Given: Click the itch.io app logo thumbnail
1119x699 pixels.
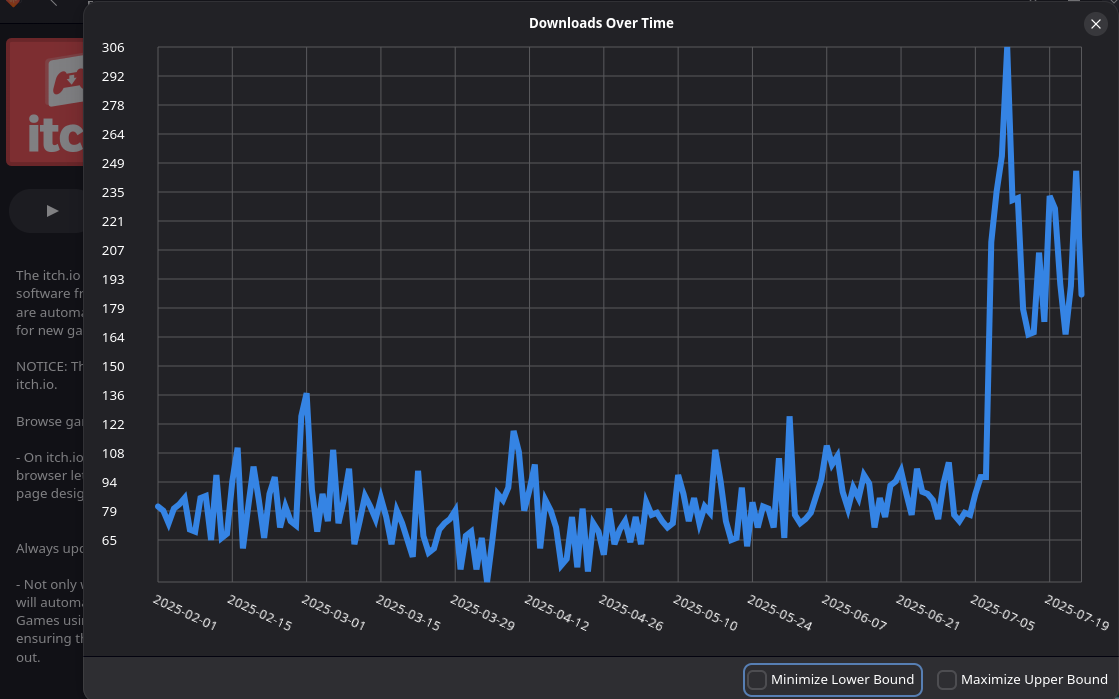Looking at the screenshot, I should tap(45, 102).
